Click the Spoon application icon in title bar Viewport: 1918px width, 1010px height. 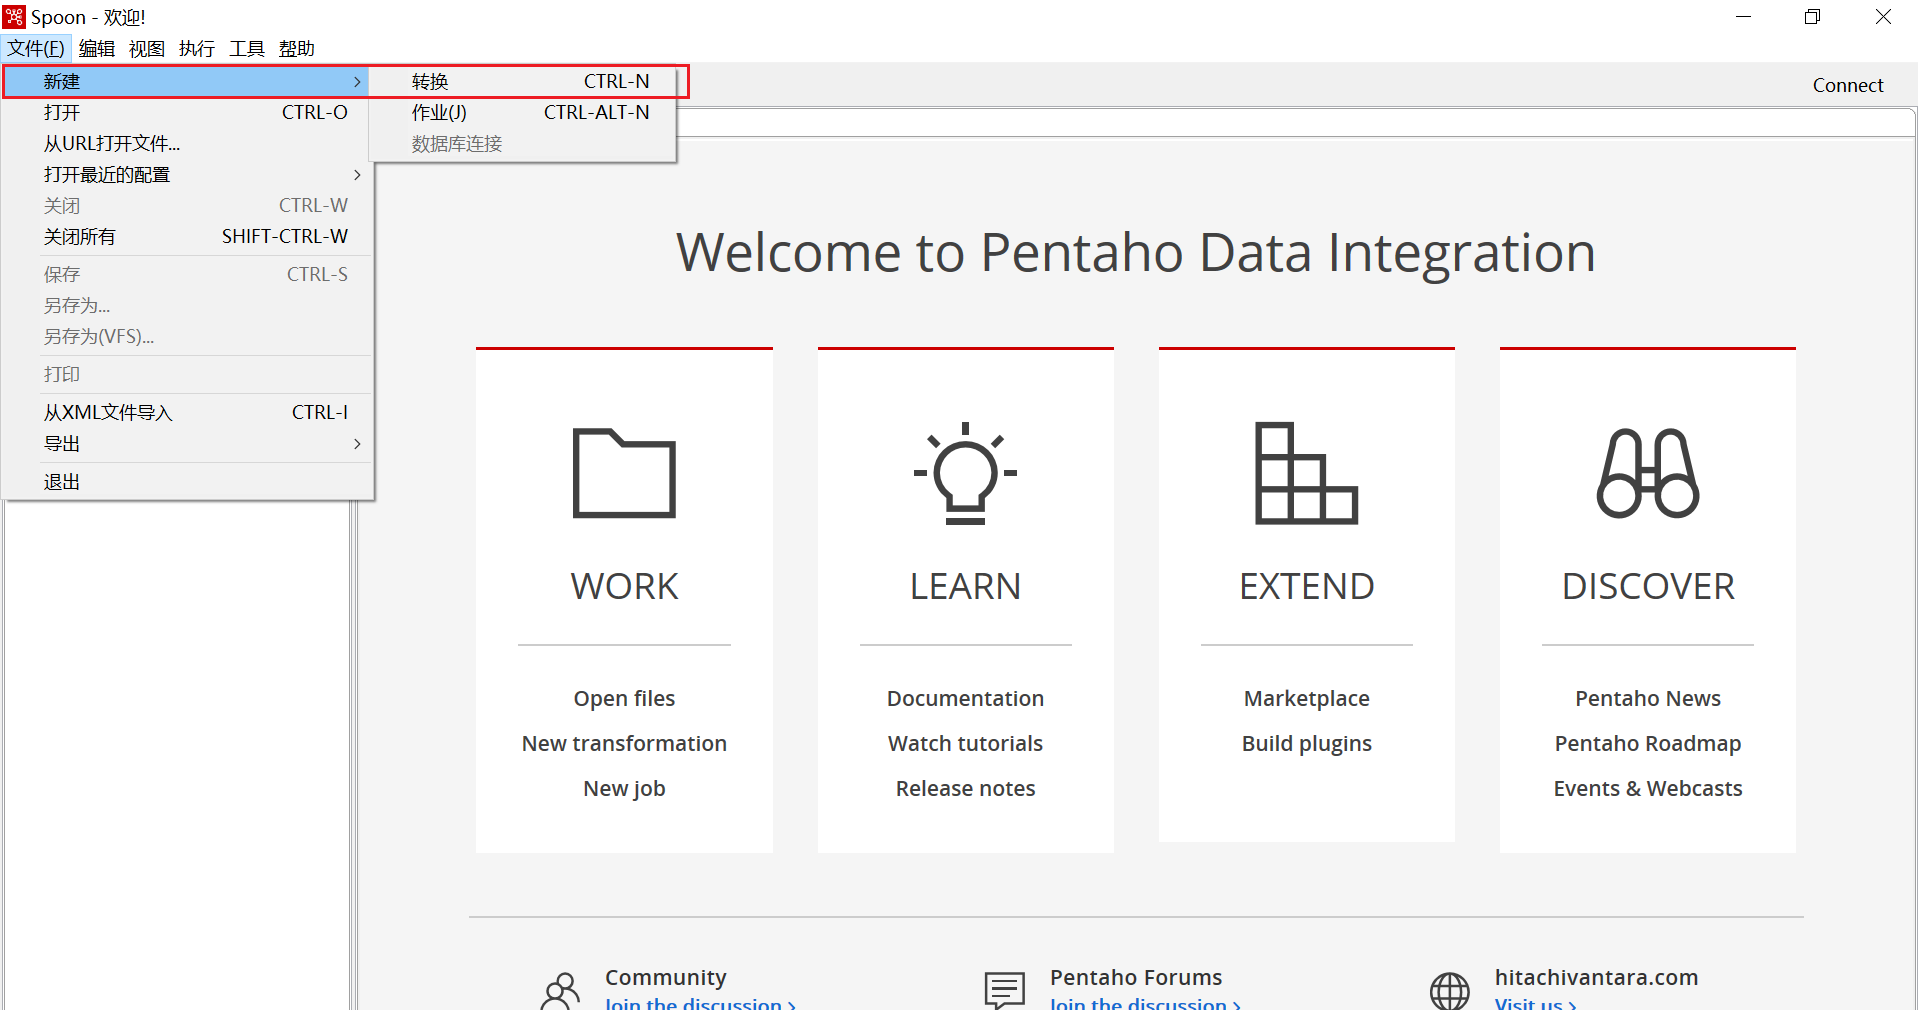coord(14,17)
